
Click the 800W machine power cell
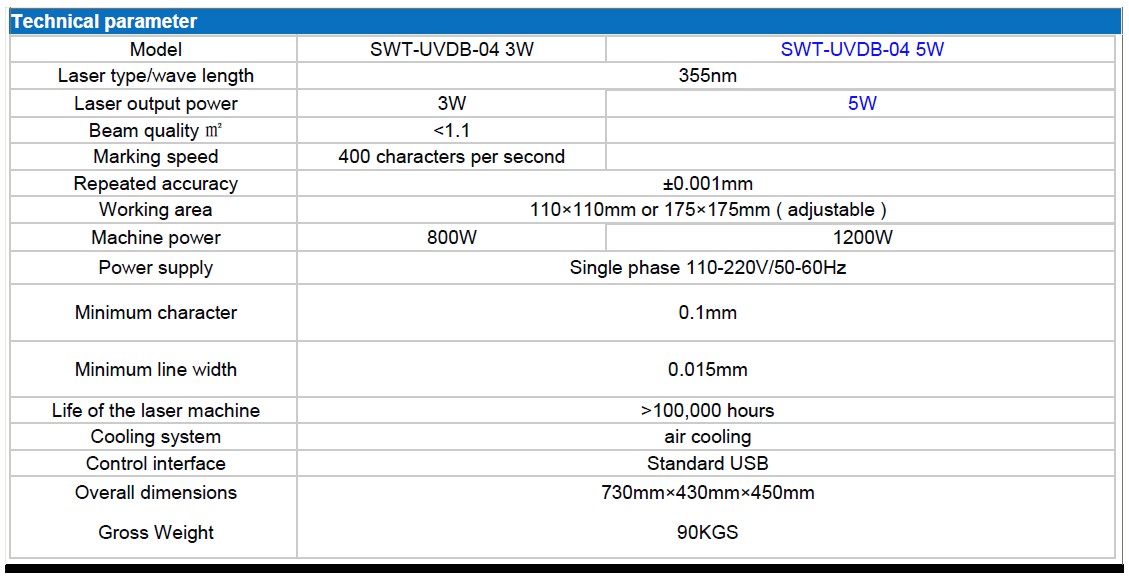tap(451, 237)
